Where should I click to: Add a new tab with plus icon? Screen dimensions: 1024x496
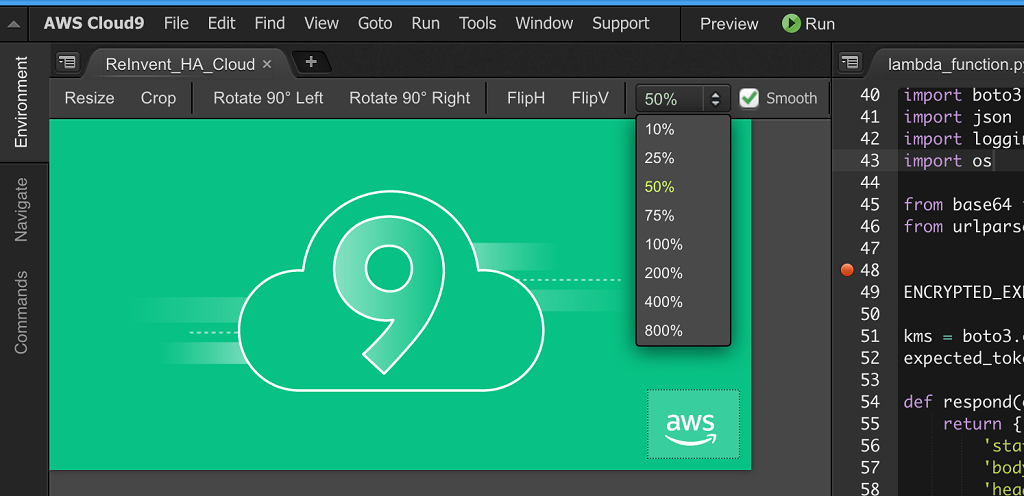(x=311, y=62)
